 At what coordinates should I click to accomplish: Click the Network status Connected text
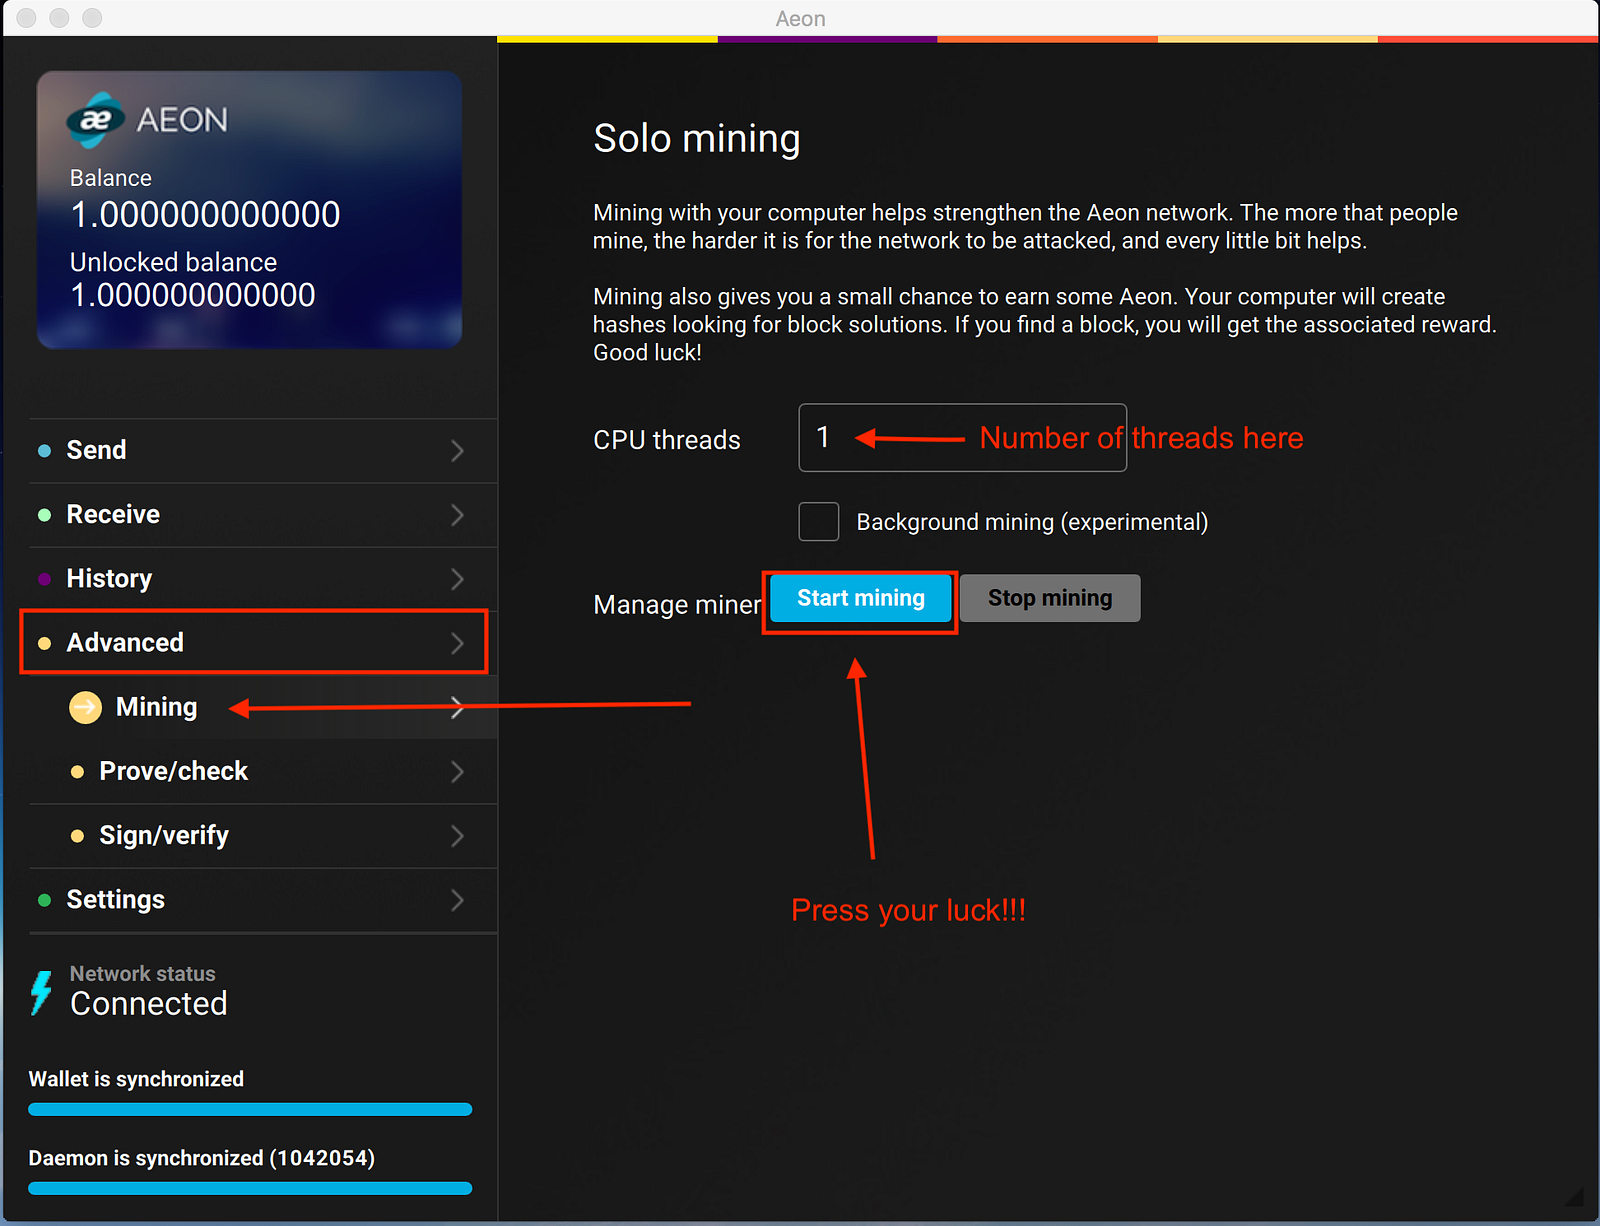pos(149,1003)
